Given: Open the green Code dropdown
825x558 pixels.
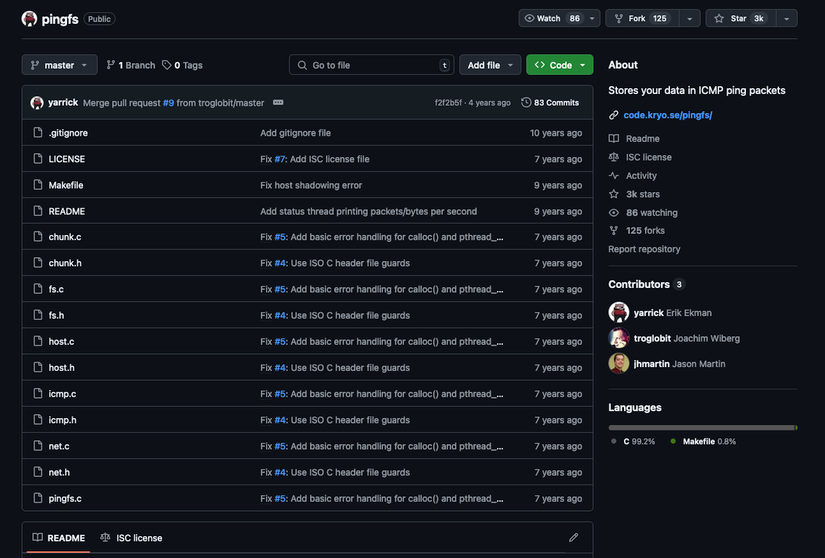Looking at the screenshot, I should point(560,65).
